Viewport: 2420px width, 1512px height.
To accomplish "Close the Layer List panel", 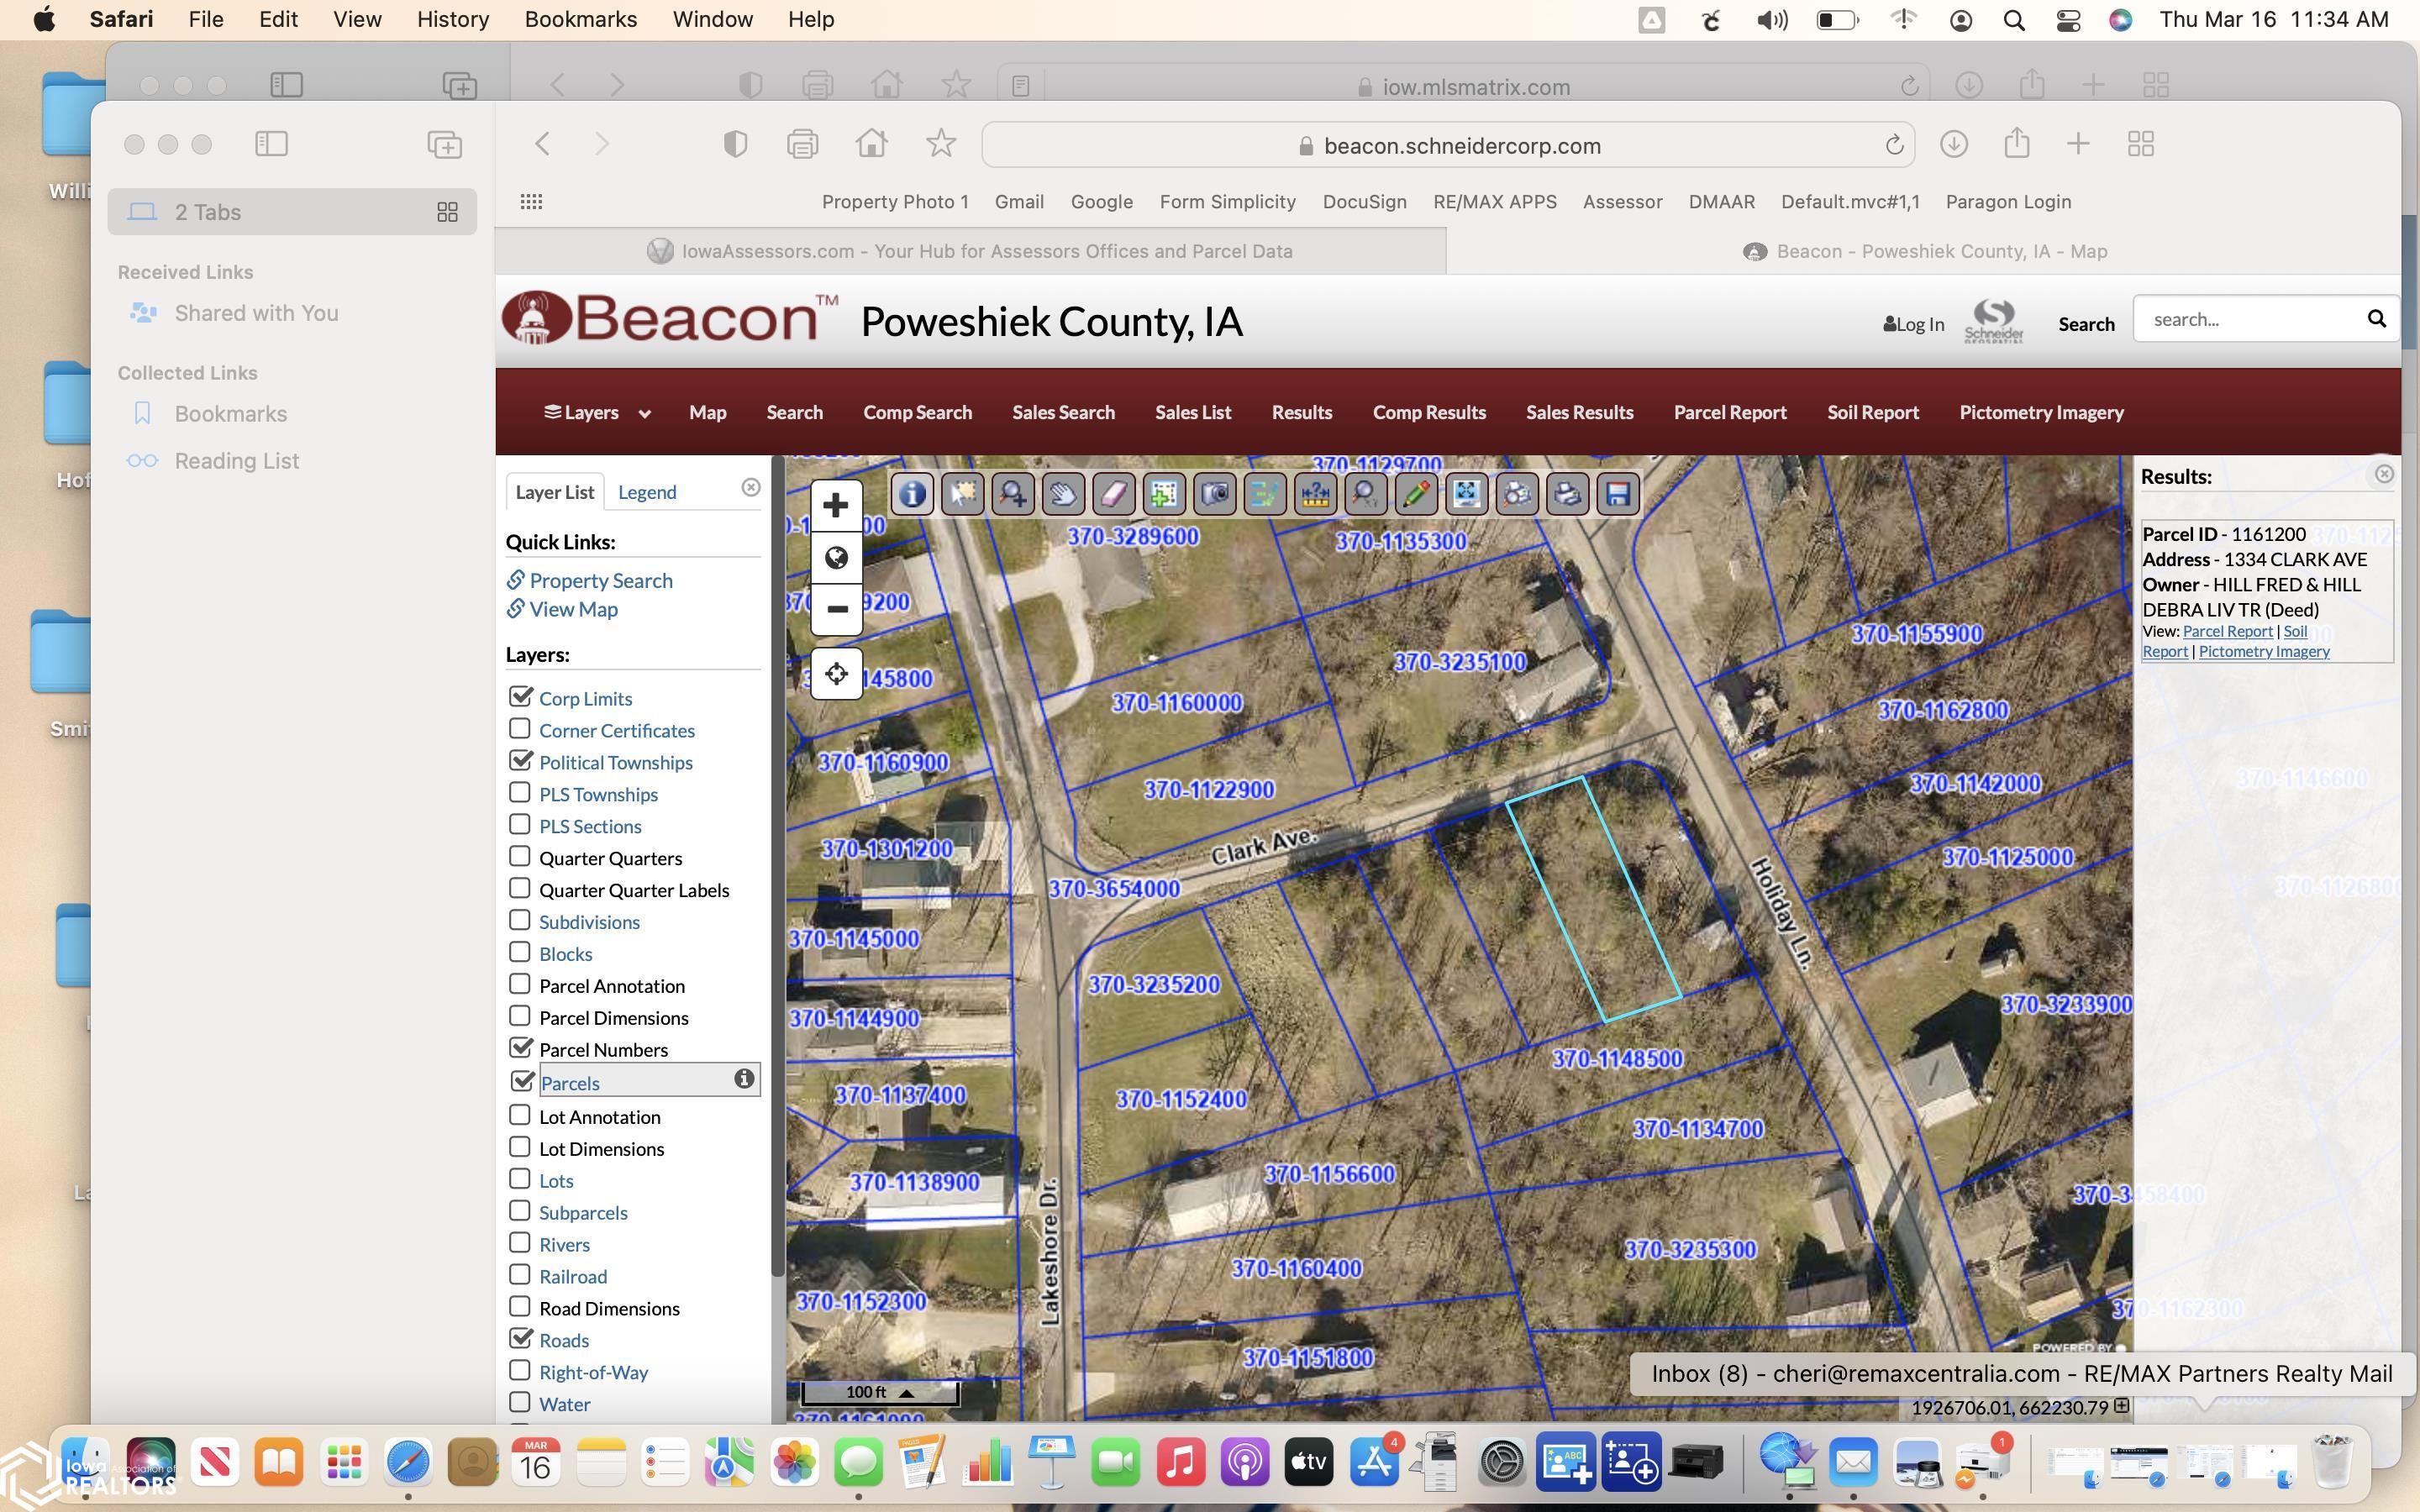I will 751,487.
